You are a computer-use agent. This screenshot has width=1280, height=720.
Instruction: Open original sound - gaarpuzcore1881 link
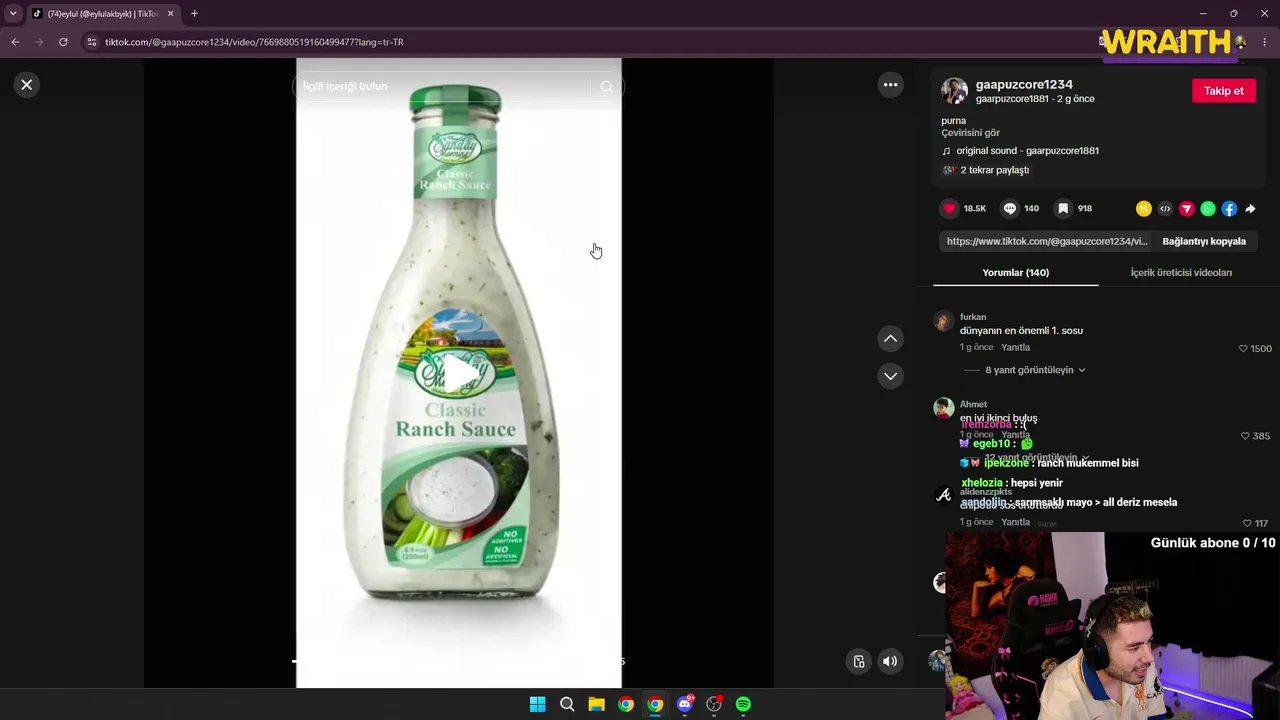pos(1027,151)
